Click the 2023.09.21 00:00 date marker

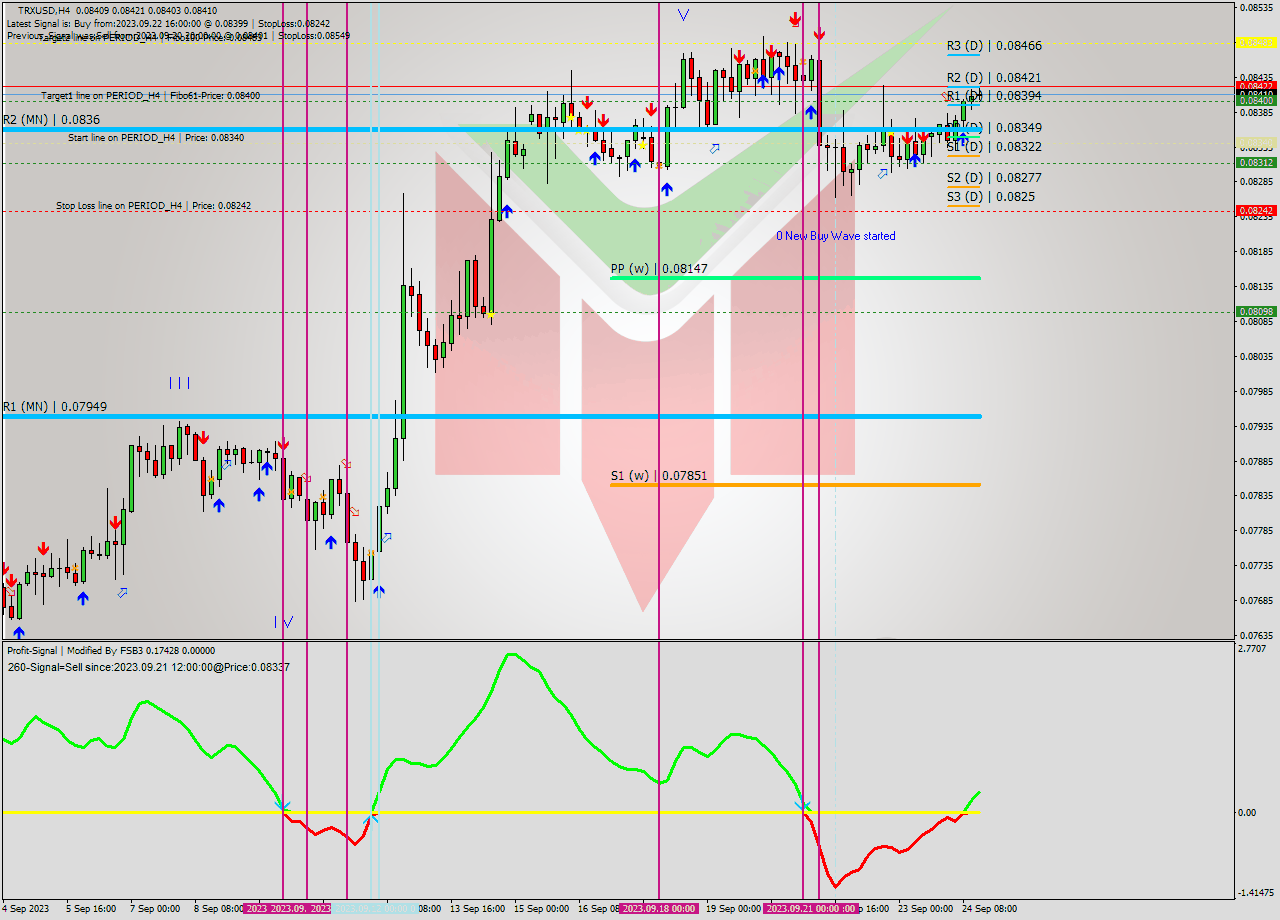(803, 909)
